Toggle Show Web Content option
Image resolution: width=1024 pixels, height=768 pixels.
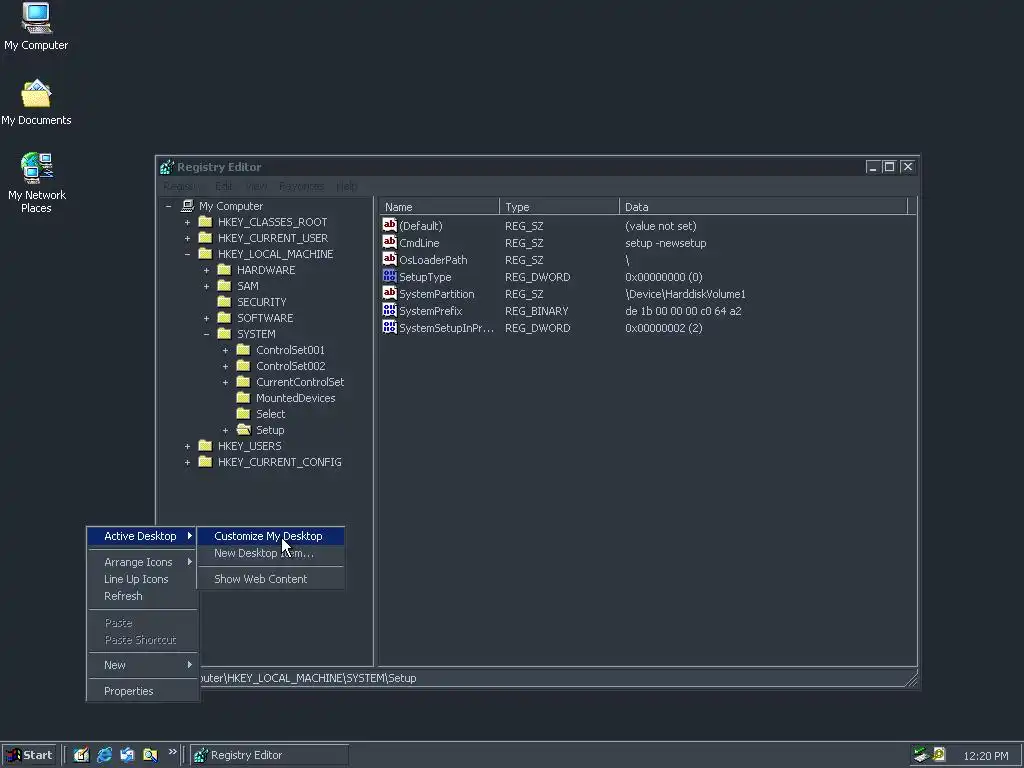tap(270, 579)
